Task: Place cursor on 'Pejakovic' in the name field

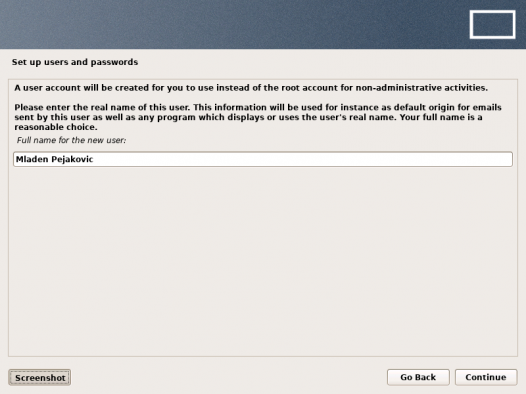Action: (x=72, y=159)
